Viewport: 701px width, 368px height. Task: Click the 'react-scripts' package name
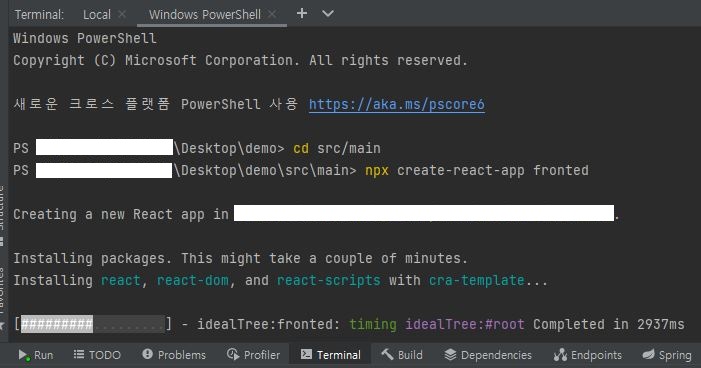tap(329, 280)
